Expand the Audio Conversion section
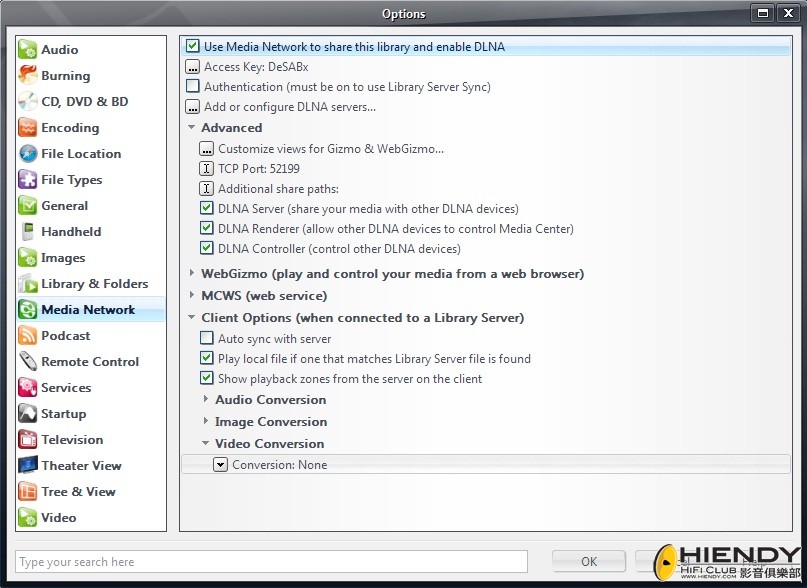 coord(205,399)
